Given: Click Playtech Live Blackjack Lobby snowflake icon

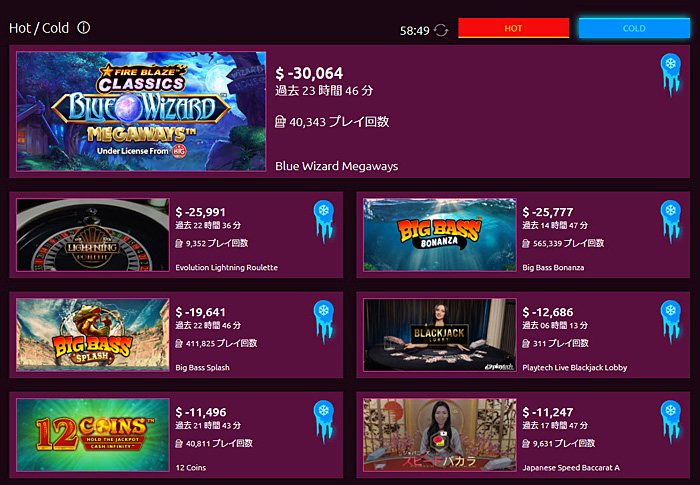Looking at the screenshot, I should [671, 322].
